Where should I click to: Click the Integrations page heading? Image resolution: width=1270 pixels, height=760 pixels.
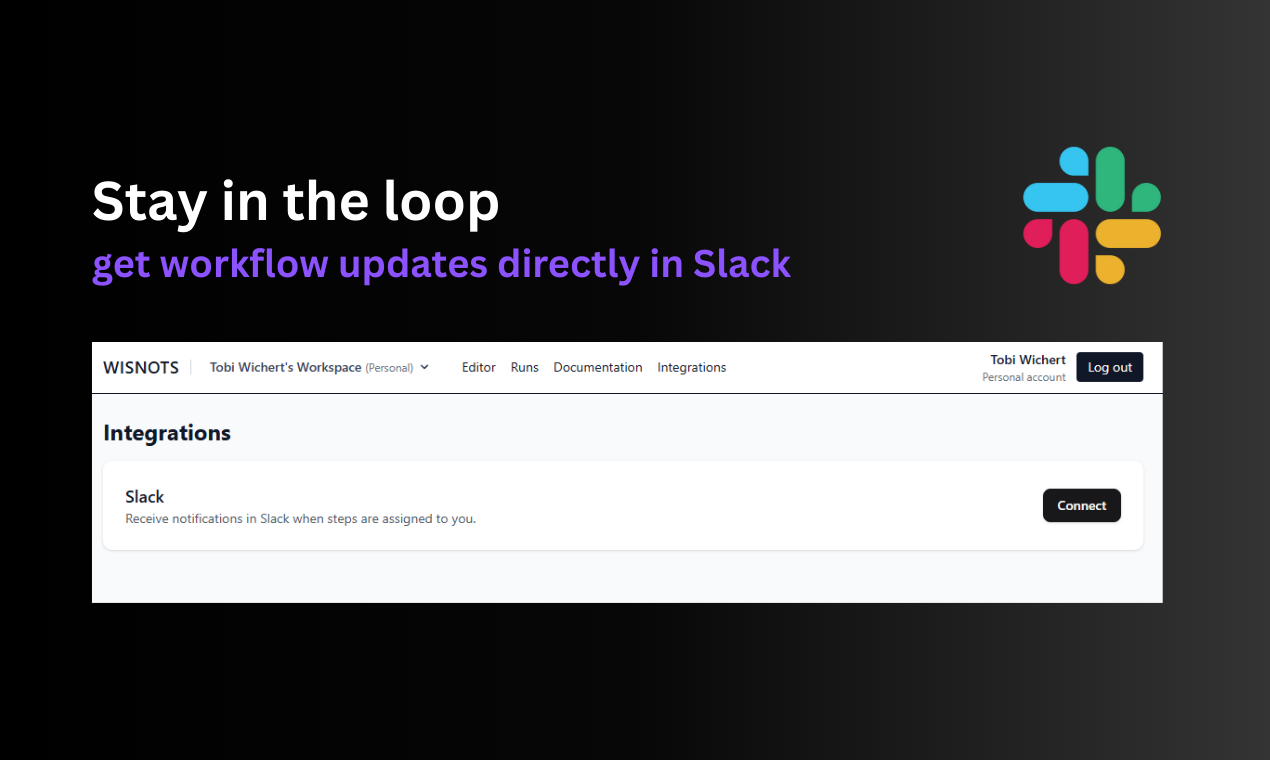167,433
